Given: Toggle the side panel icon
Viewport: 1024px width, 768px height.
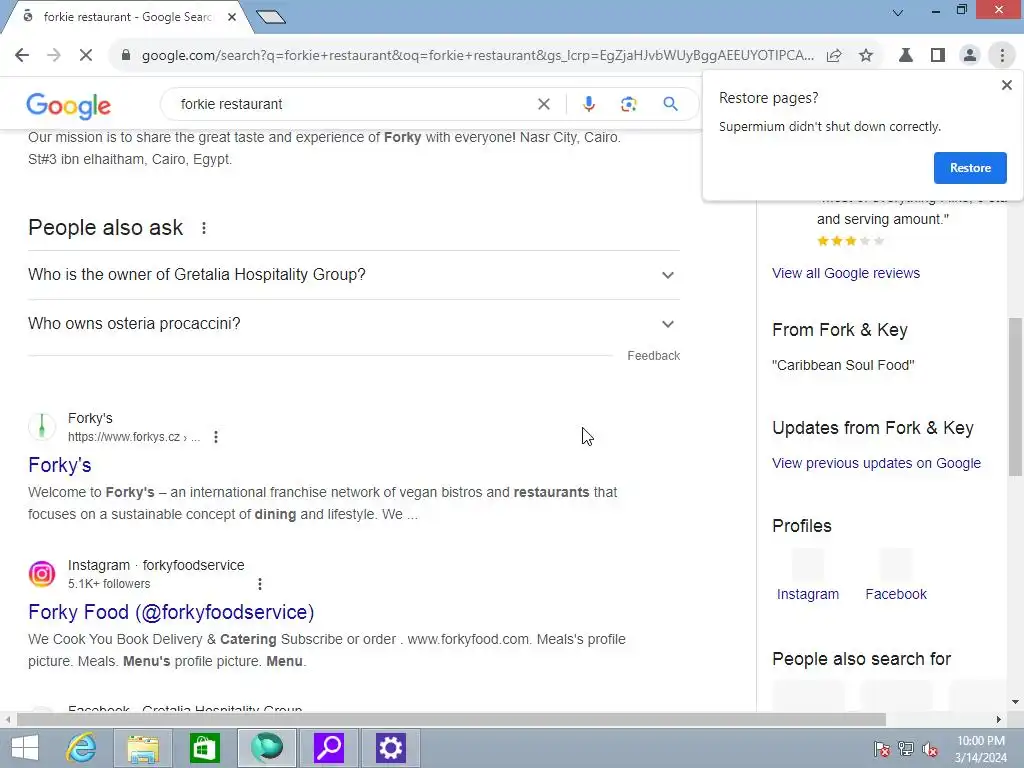Looking at the screenshot, I should coord(938,56).
